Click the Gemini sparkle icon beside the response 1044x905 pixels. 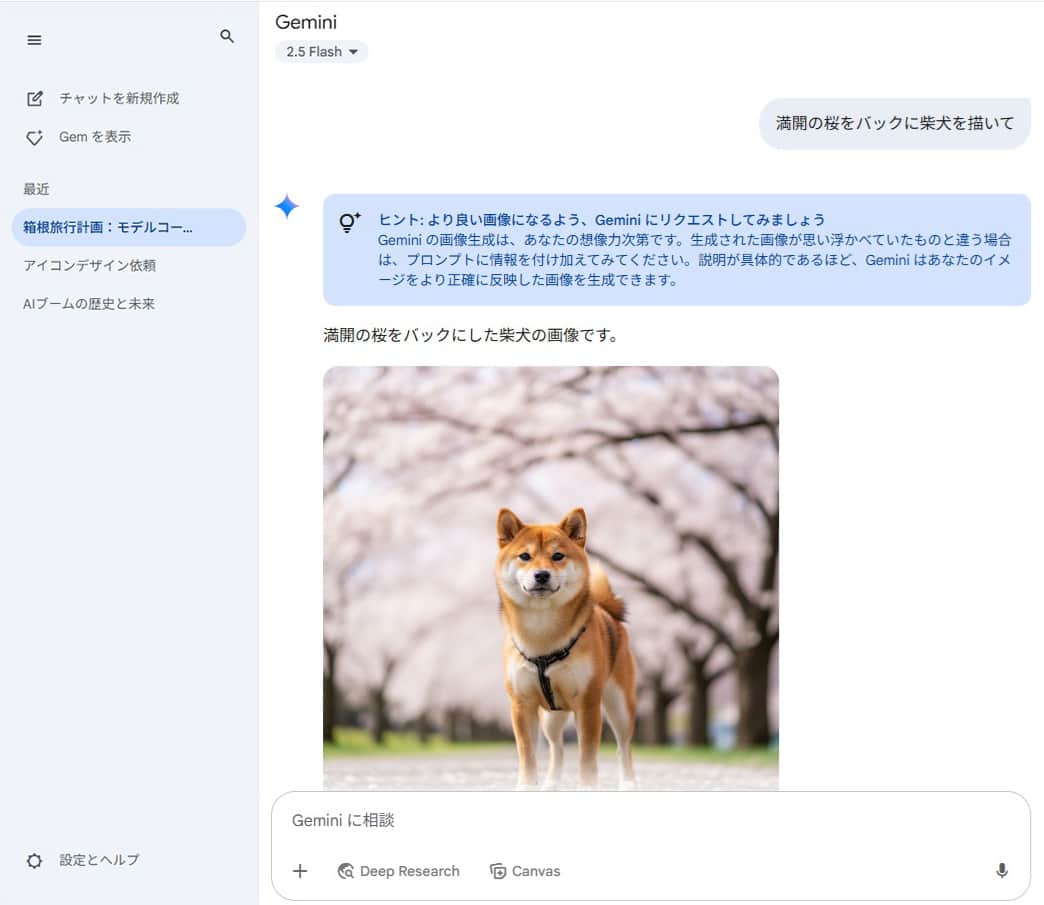coord(287,206)
